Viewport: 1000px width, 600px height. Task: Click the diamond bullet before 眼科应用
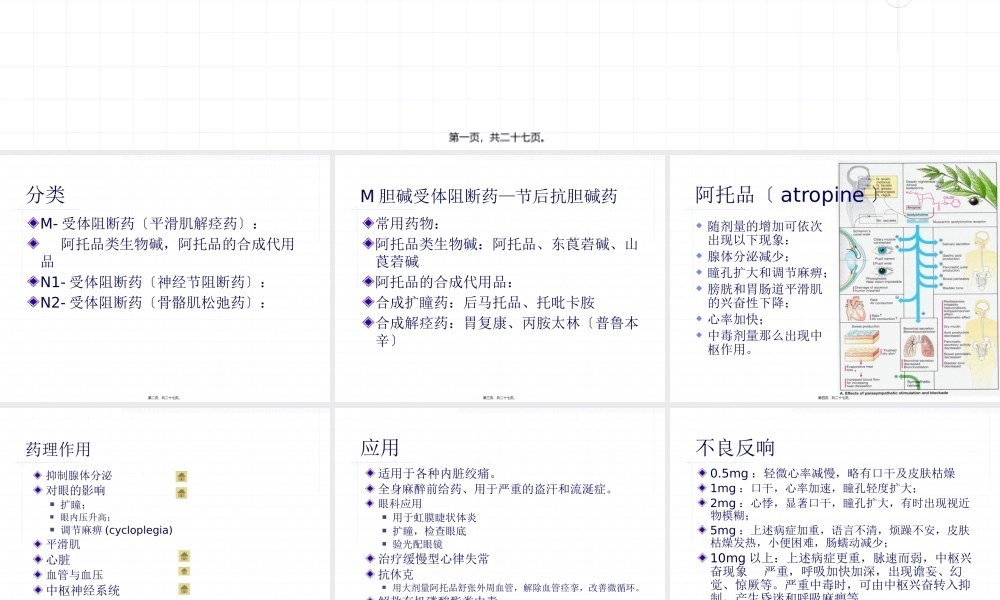369,502
